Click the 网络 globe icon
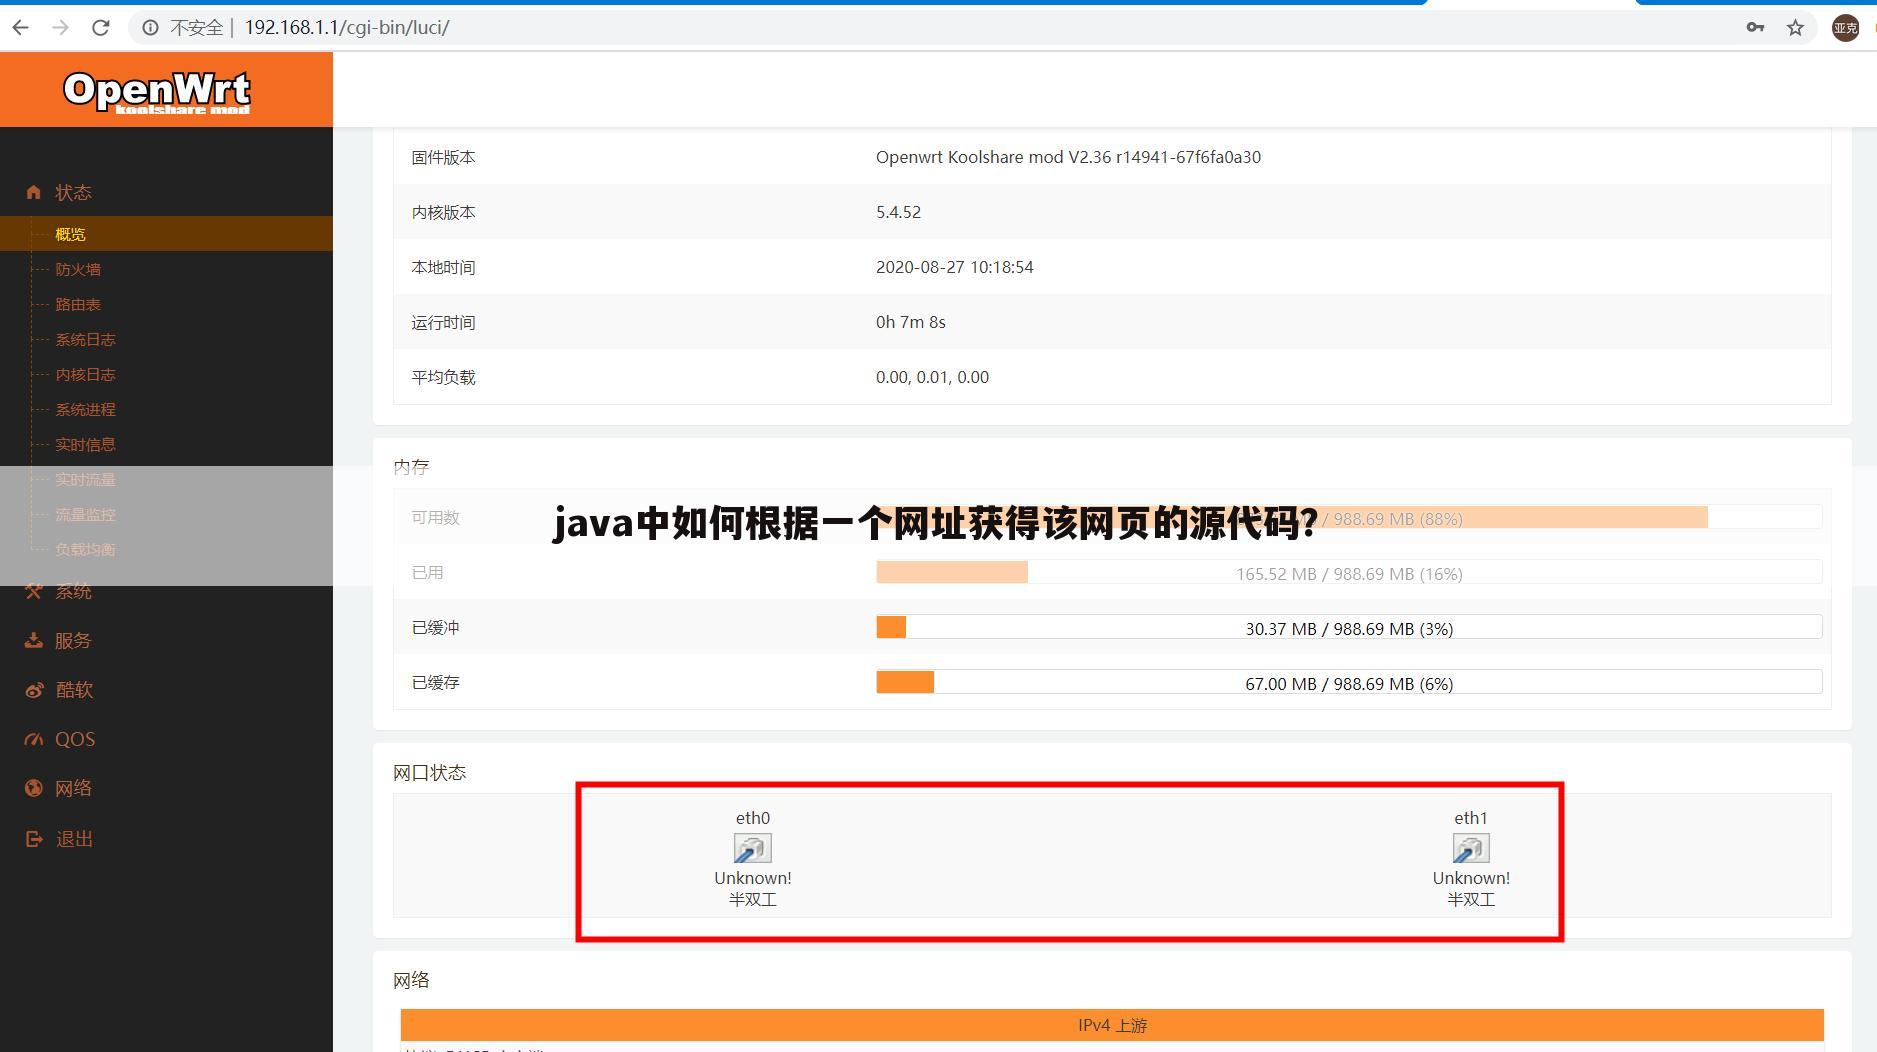Image resolution: width=1877 pixels, height=1052 pixels. tap(33, 788)
